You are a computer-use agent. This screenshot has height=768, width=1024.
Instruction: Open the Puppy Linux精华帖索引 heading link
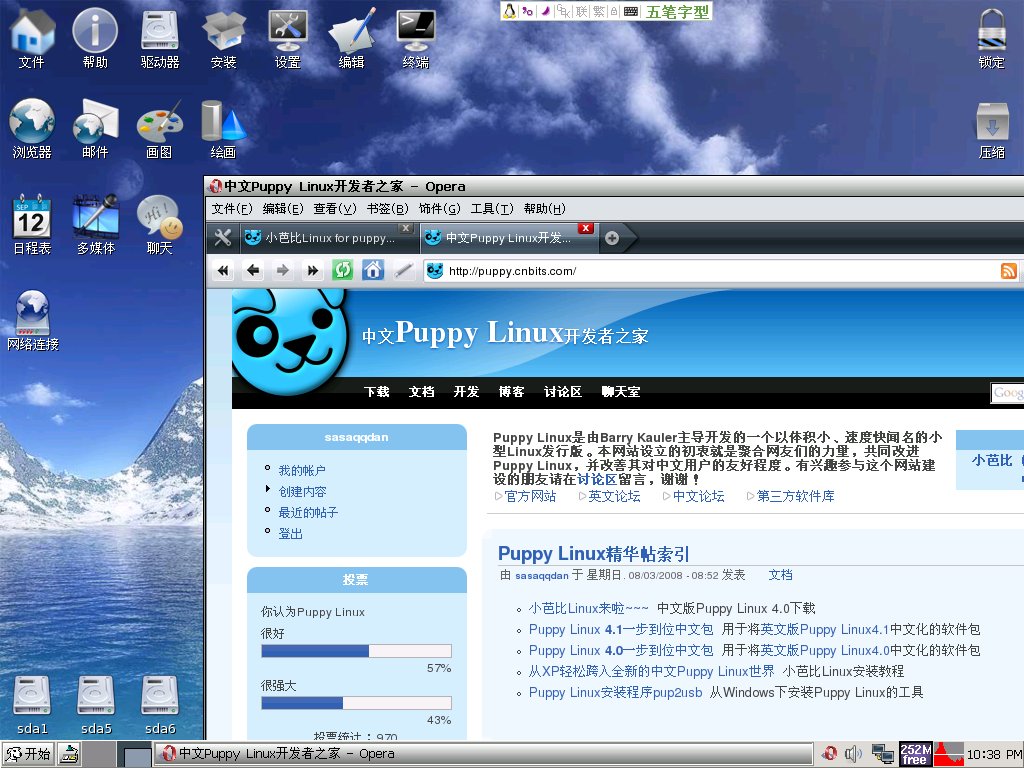coord(594,554)
